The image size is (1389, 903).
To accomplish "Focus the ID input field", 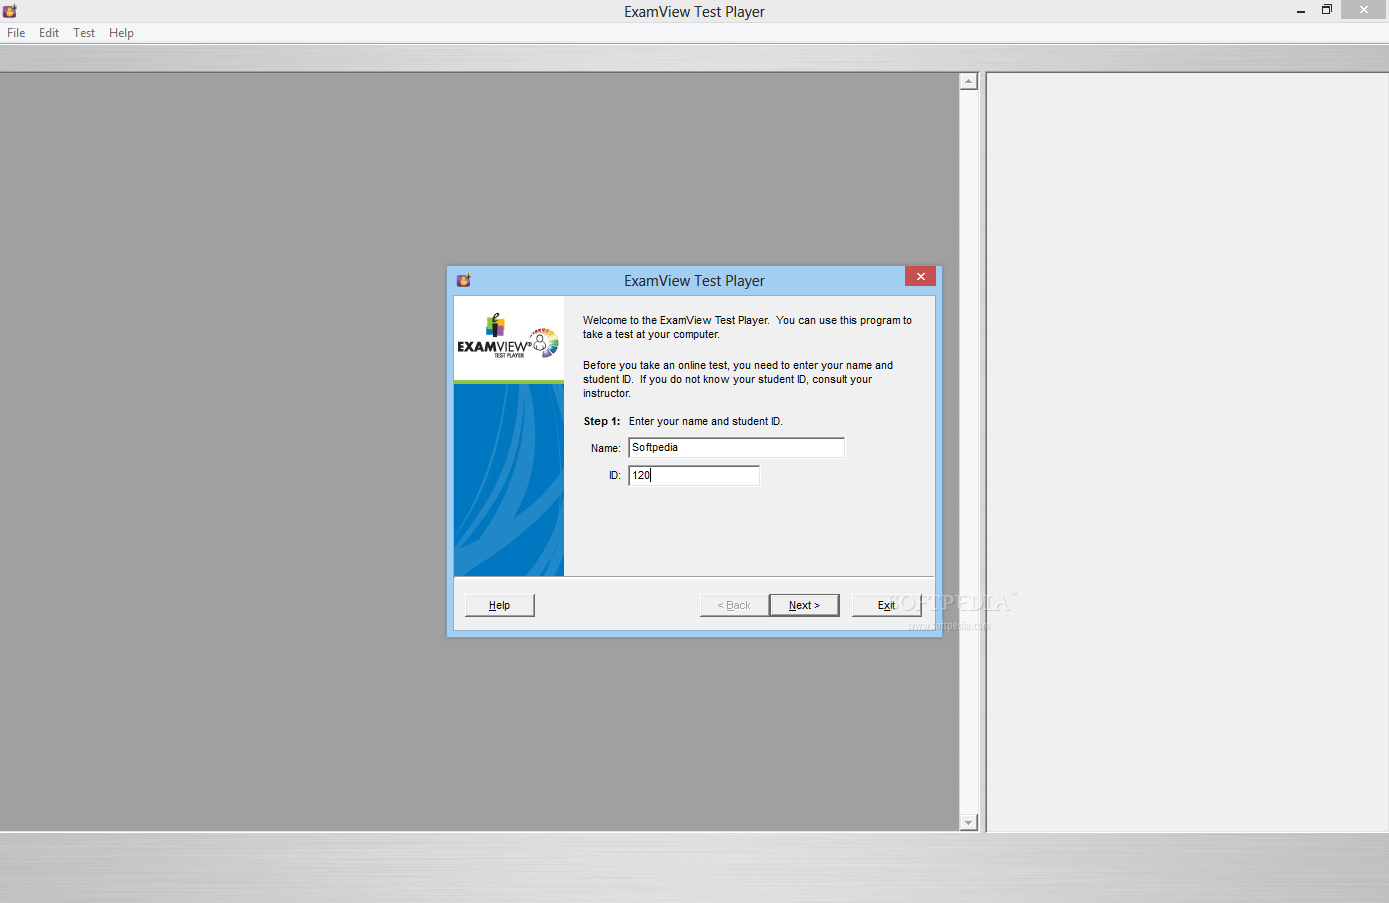I will pyautogui.click(x=694, y=475).
